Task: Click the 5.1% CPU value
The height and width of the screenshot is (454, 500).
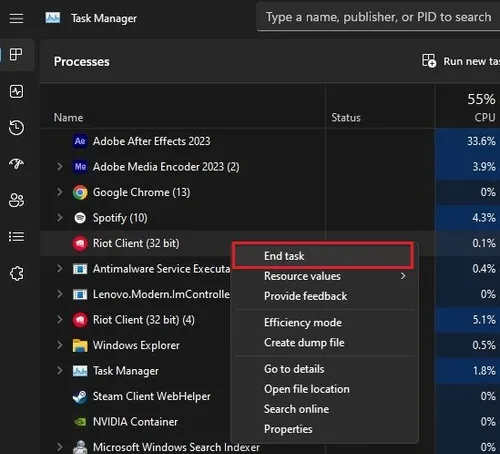Action: (x=484, y=320)
